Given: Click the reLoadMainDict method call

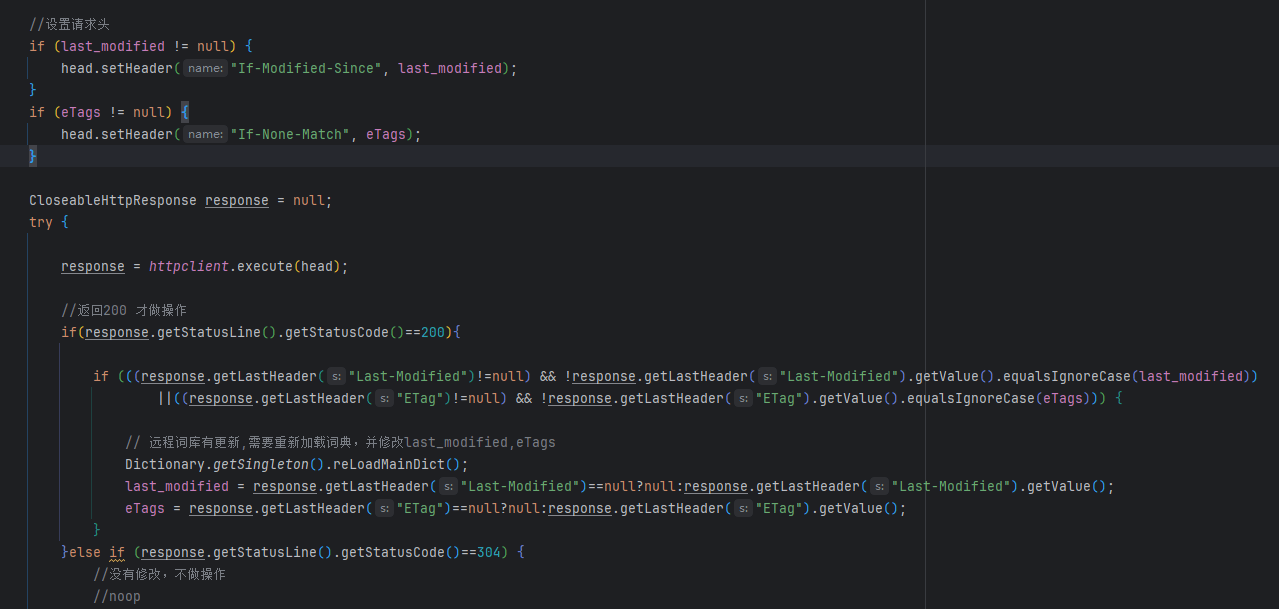Looking at the screenshot, I should point(393,465).
